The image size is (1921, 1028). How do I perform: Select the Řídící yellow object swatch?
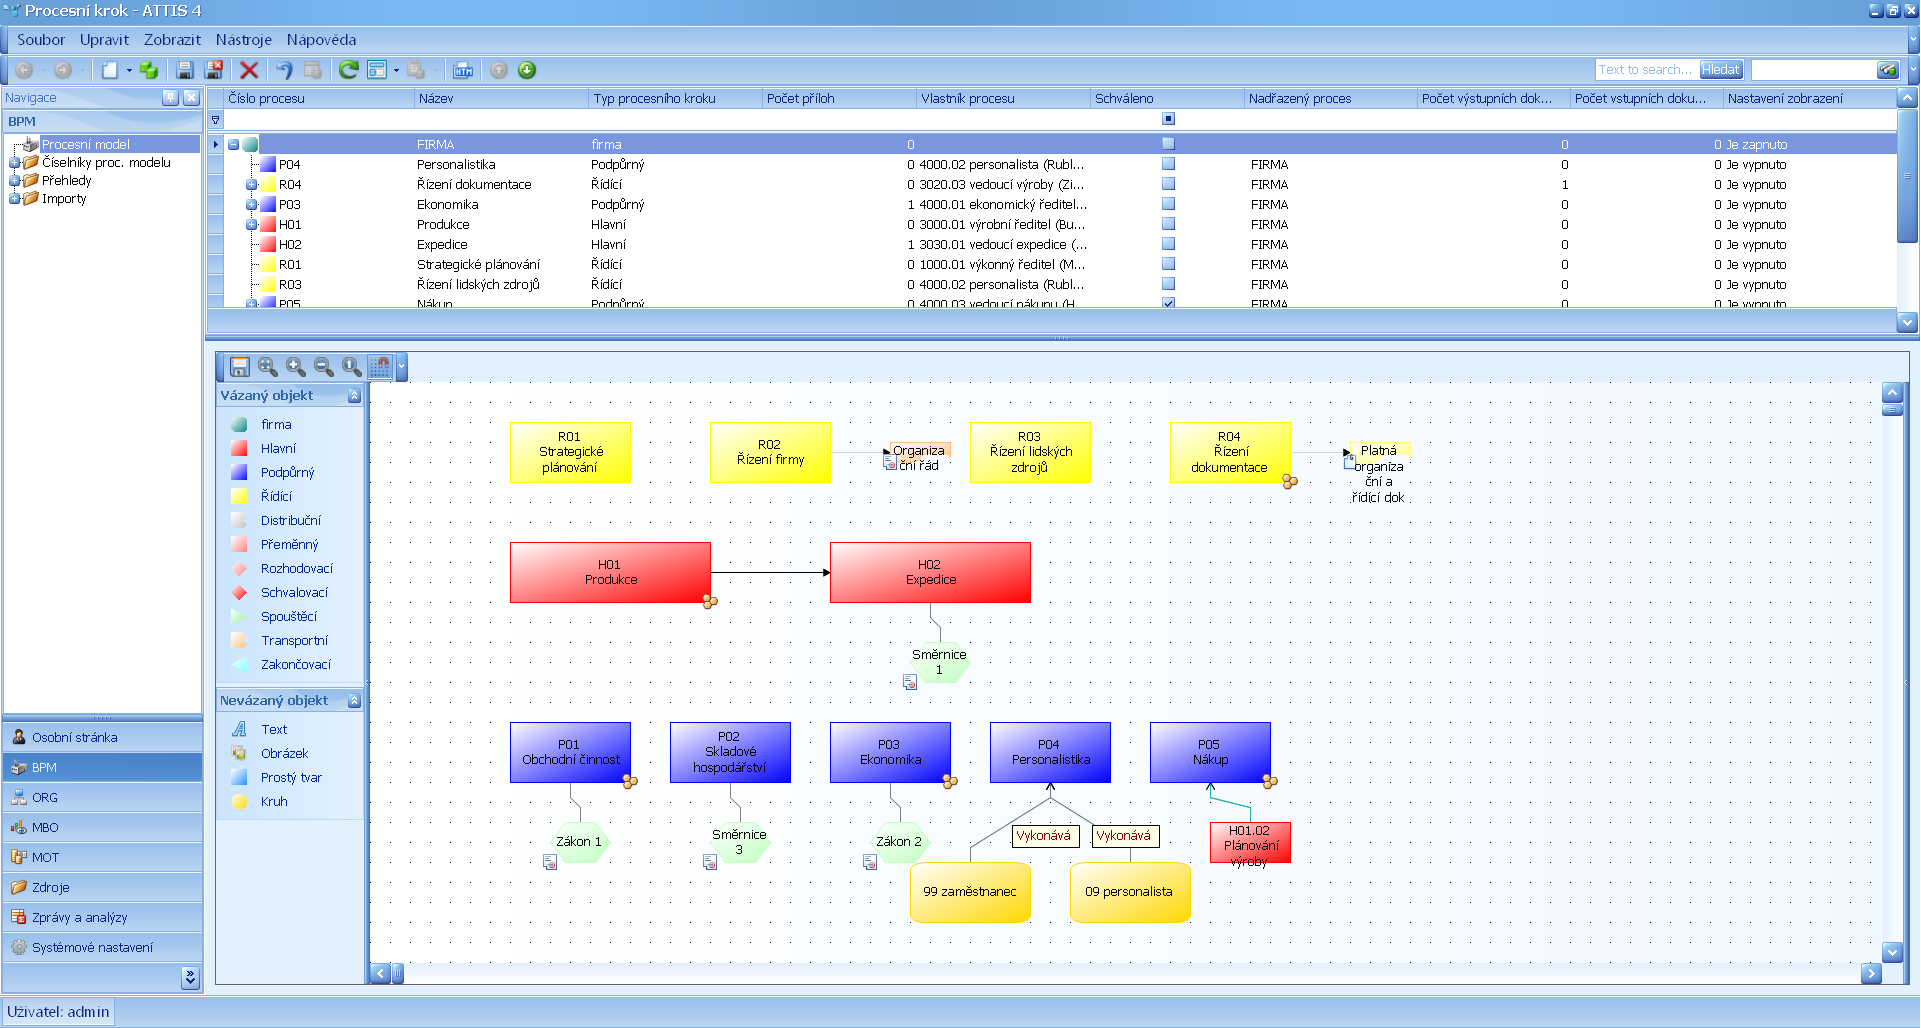point(239,496)
